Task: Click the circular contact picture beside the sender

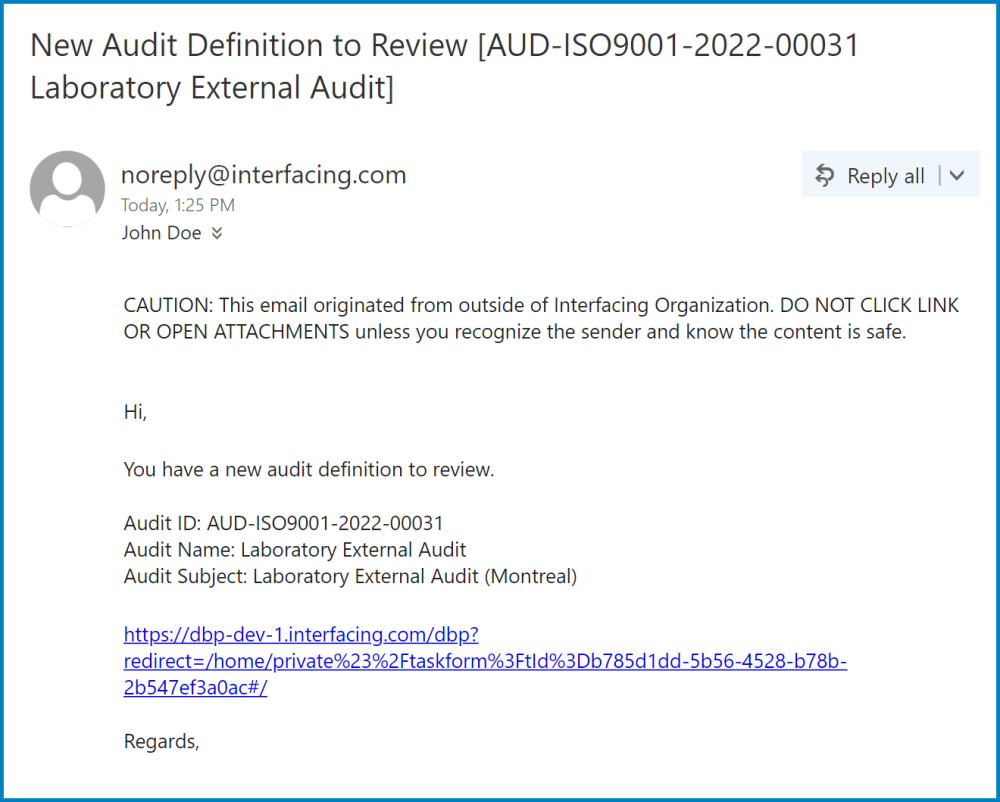Action: click(67, 189)
